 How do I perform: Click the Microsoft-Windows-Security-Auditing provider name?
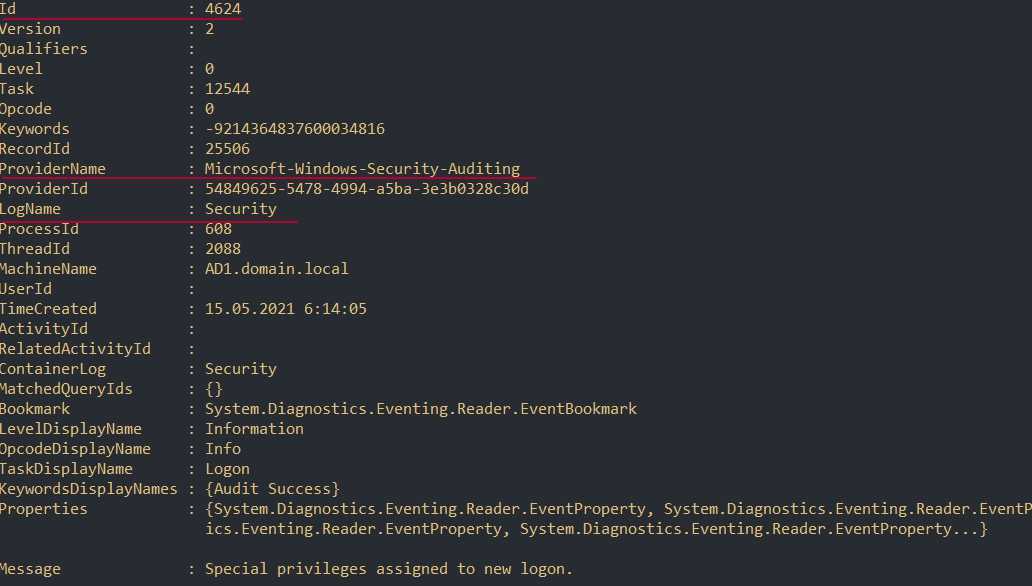click(362, 169)
